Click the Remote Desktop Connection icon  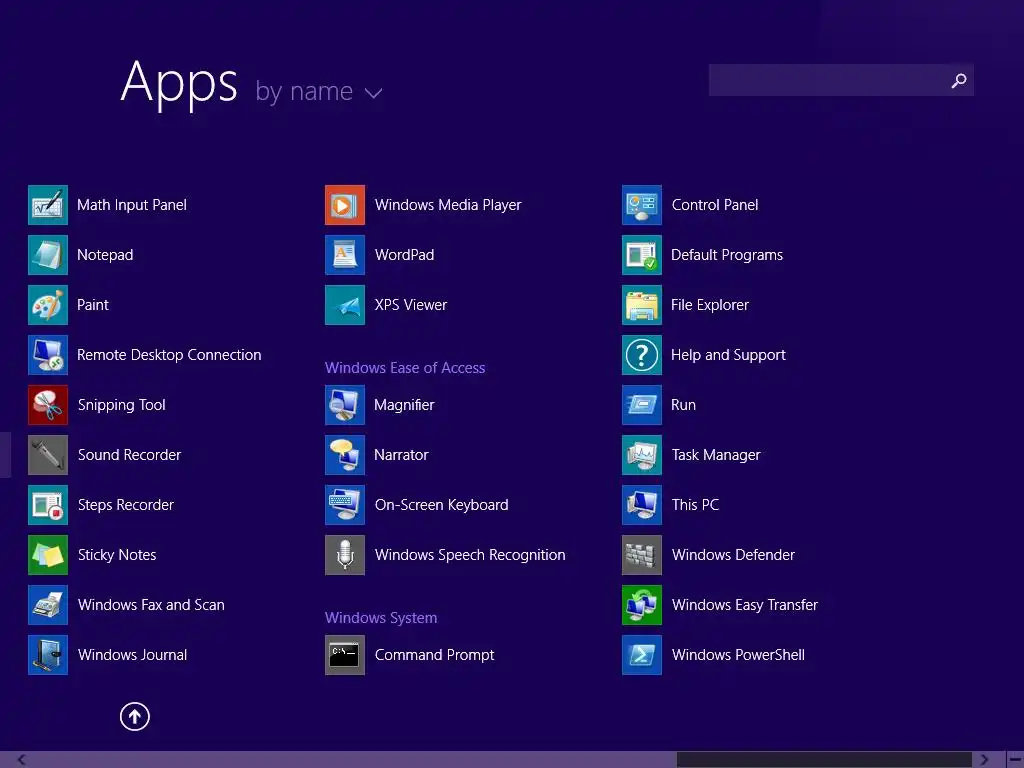pos(48,355)
